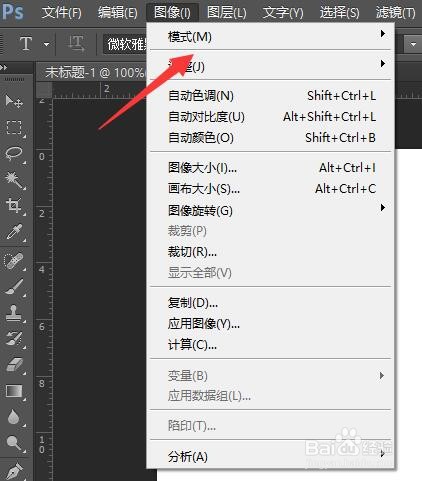Choose 模式(M) in the Image menu
This screenshot has width=422, height=481.
(270, 36)
